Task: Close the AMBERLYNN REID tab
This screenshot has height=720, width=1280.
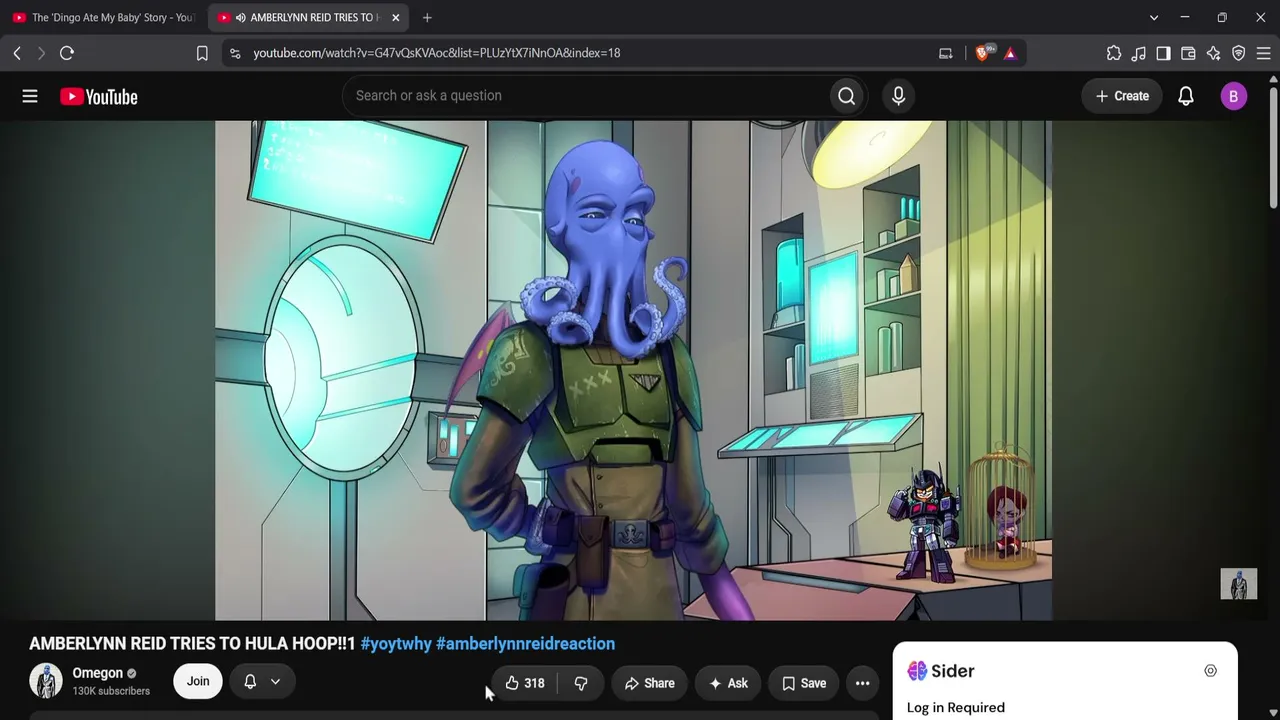Action: (x=396, y=18)
